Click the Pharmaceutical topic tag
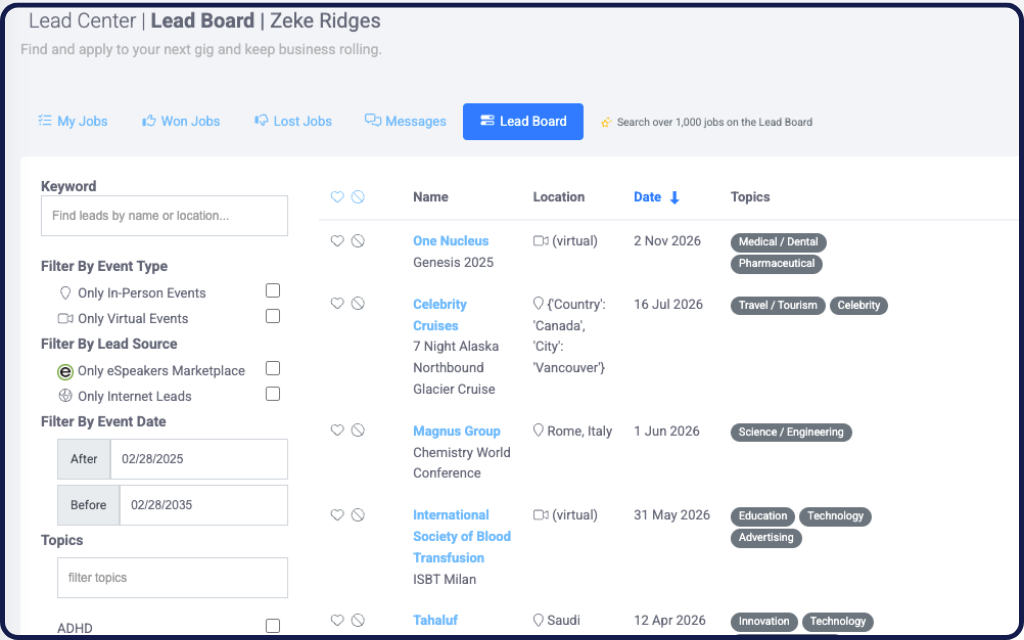The width and height of the screenshot is (1024, 640). coord(776,264)
